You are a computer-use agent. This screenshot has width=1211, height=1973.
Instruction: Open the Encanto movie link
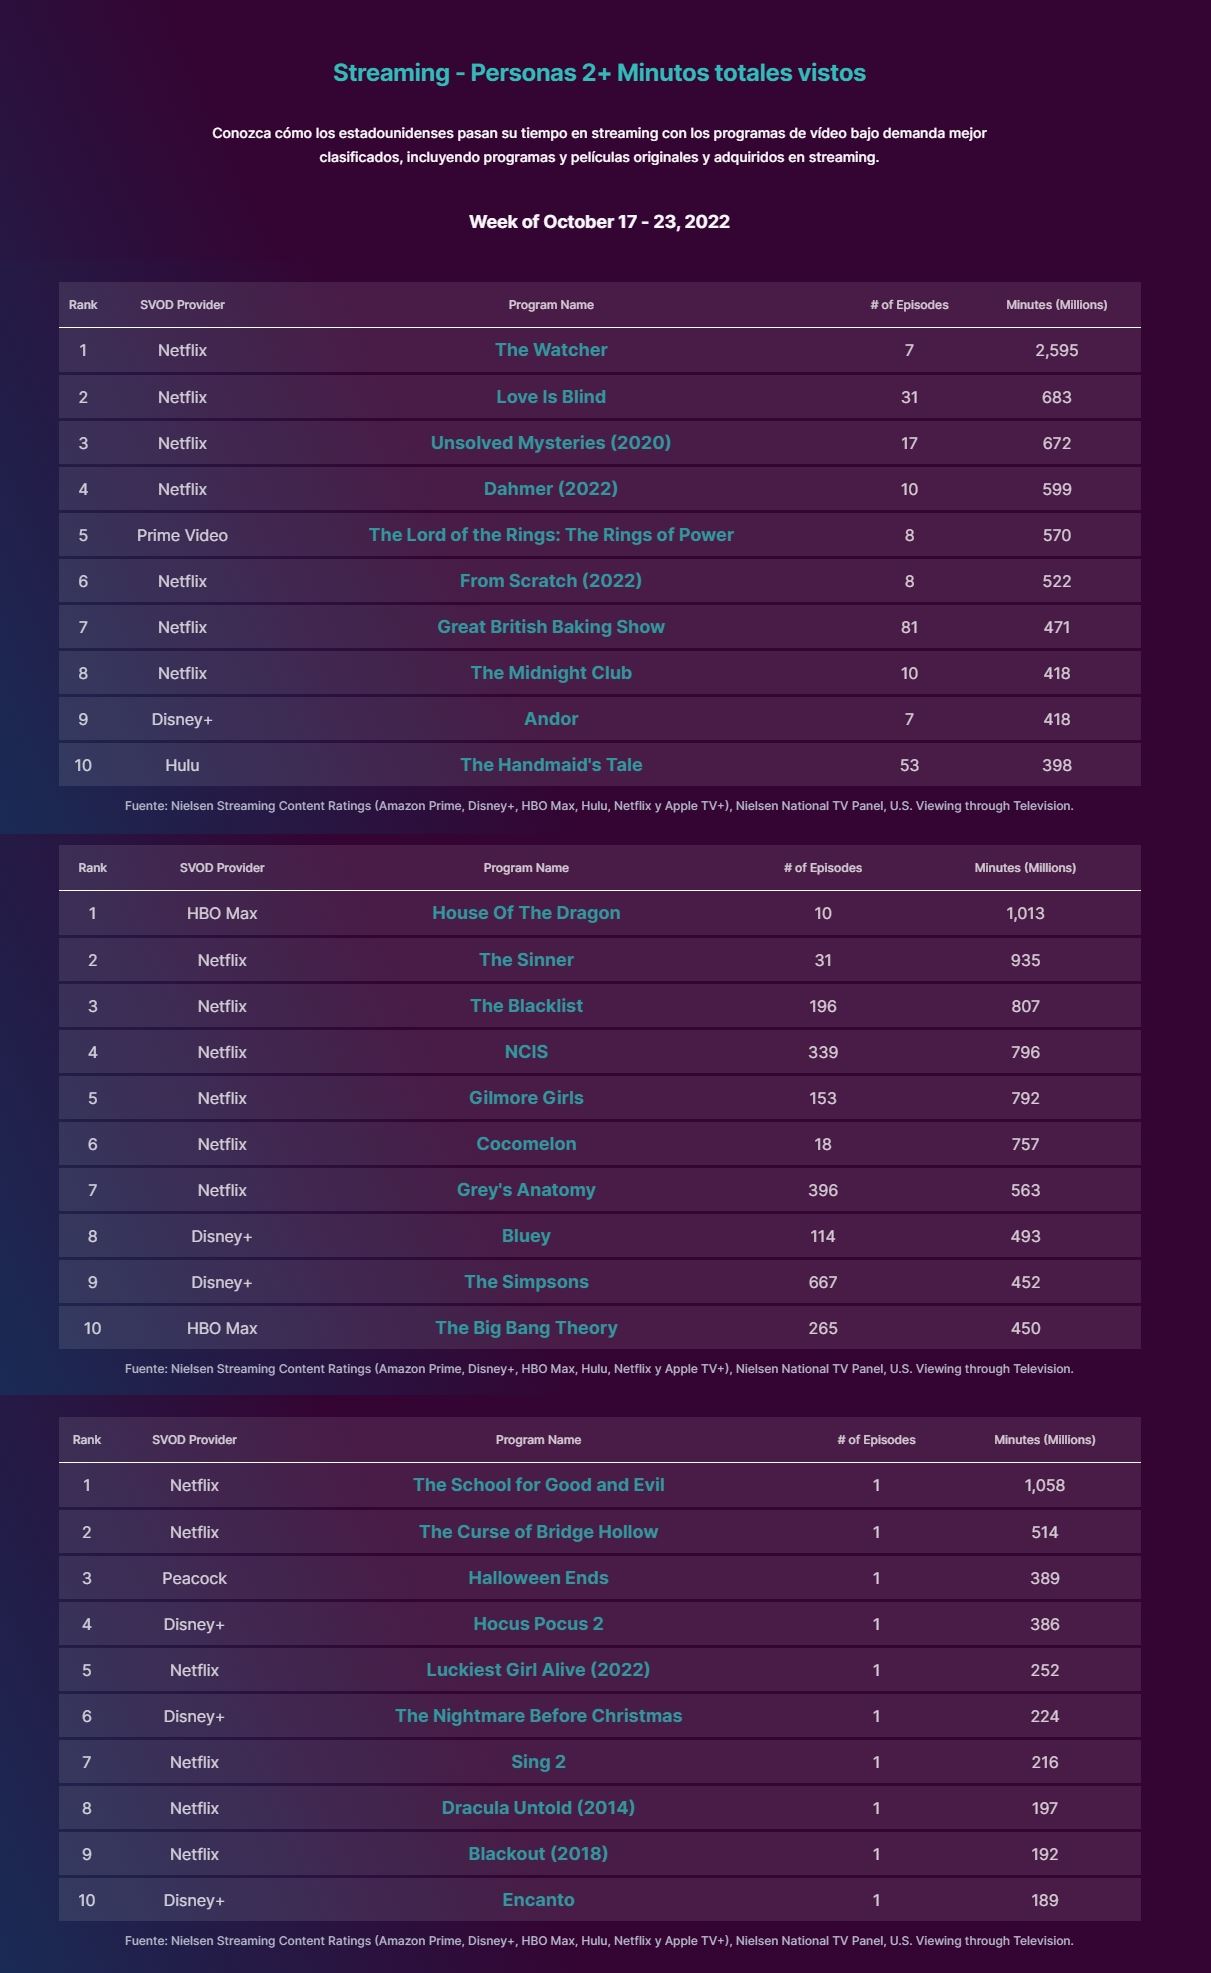538,1900
